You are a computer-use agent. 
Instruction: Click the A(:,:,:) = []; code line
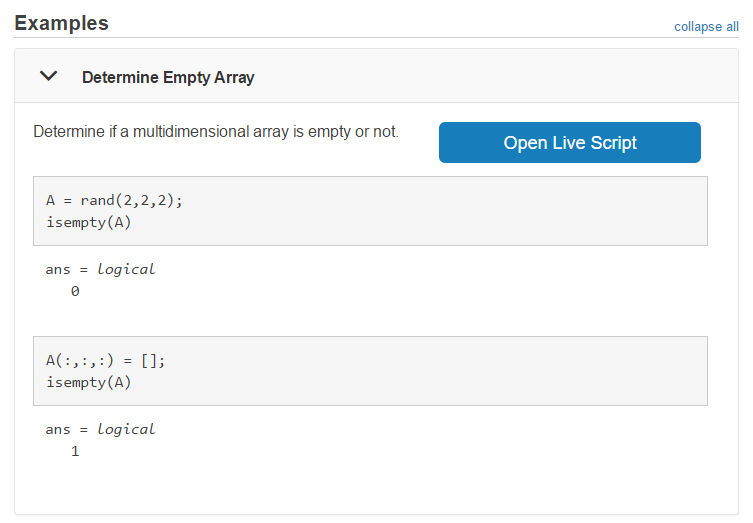coord(106,360)
